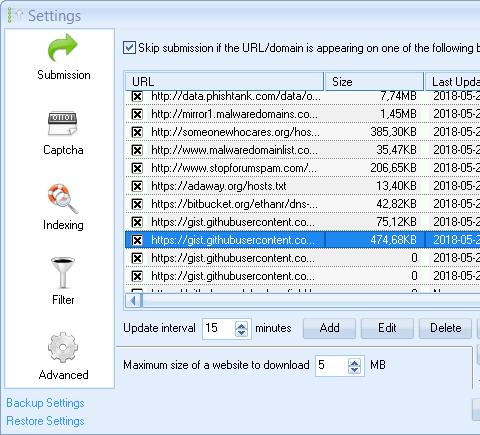The image size is (480, 435).
Task: Sort list by the Size column header
Action: (374, 82)
